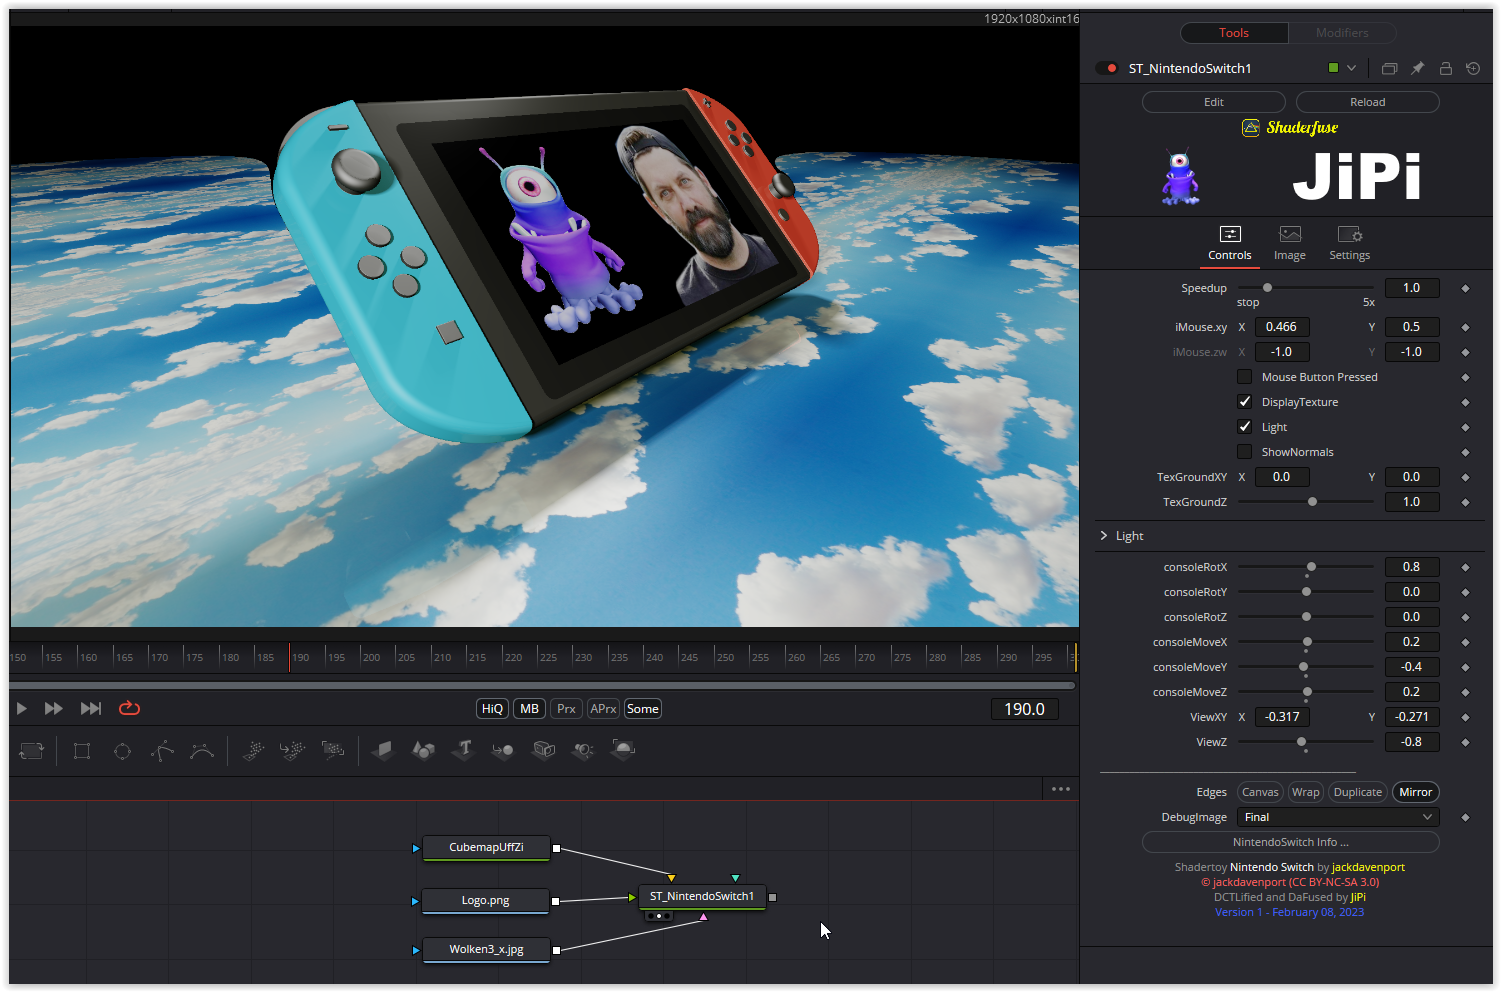Enable the ShowNormals checkbox

click(1245, 452)
